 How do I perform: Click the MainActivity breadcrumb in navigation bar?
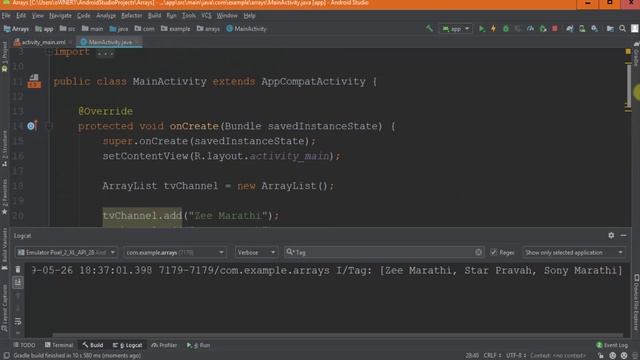246,29
